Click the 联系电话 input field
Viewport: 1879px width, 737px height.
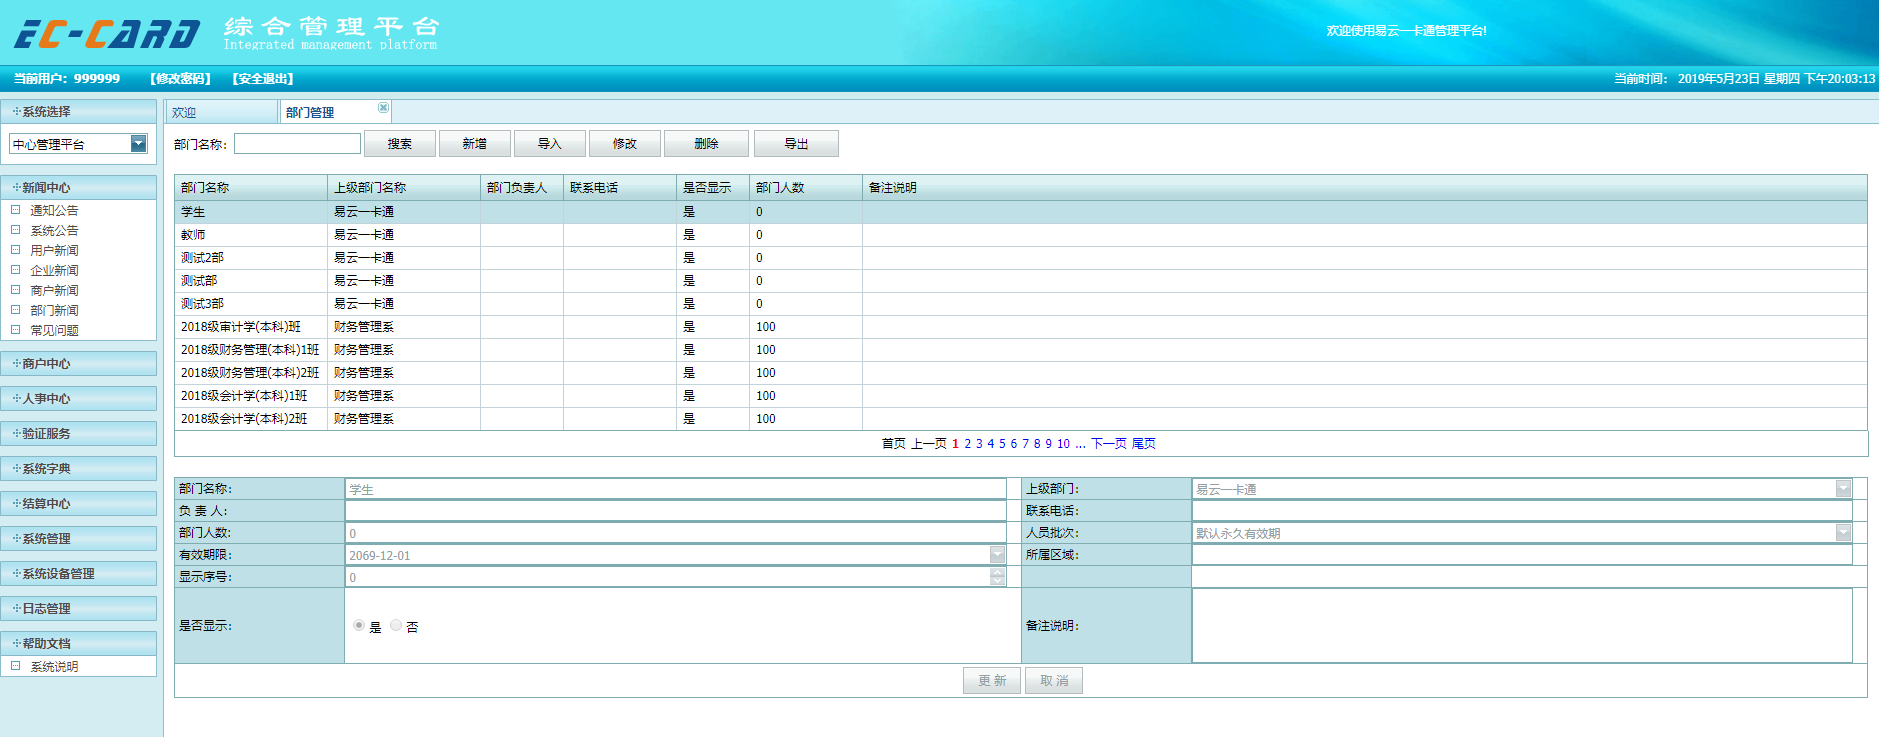(1522, 511)
